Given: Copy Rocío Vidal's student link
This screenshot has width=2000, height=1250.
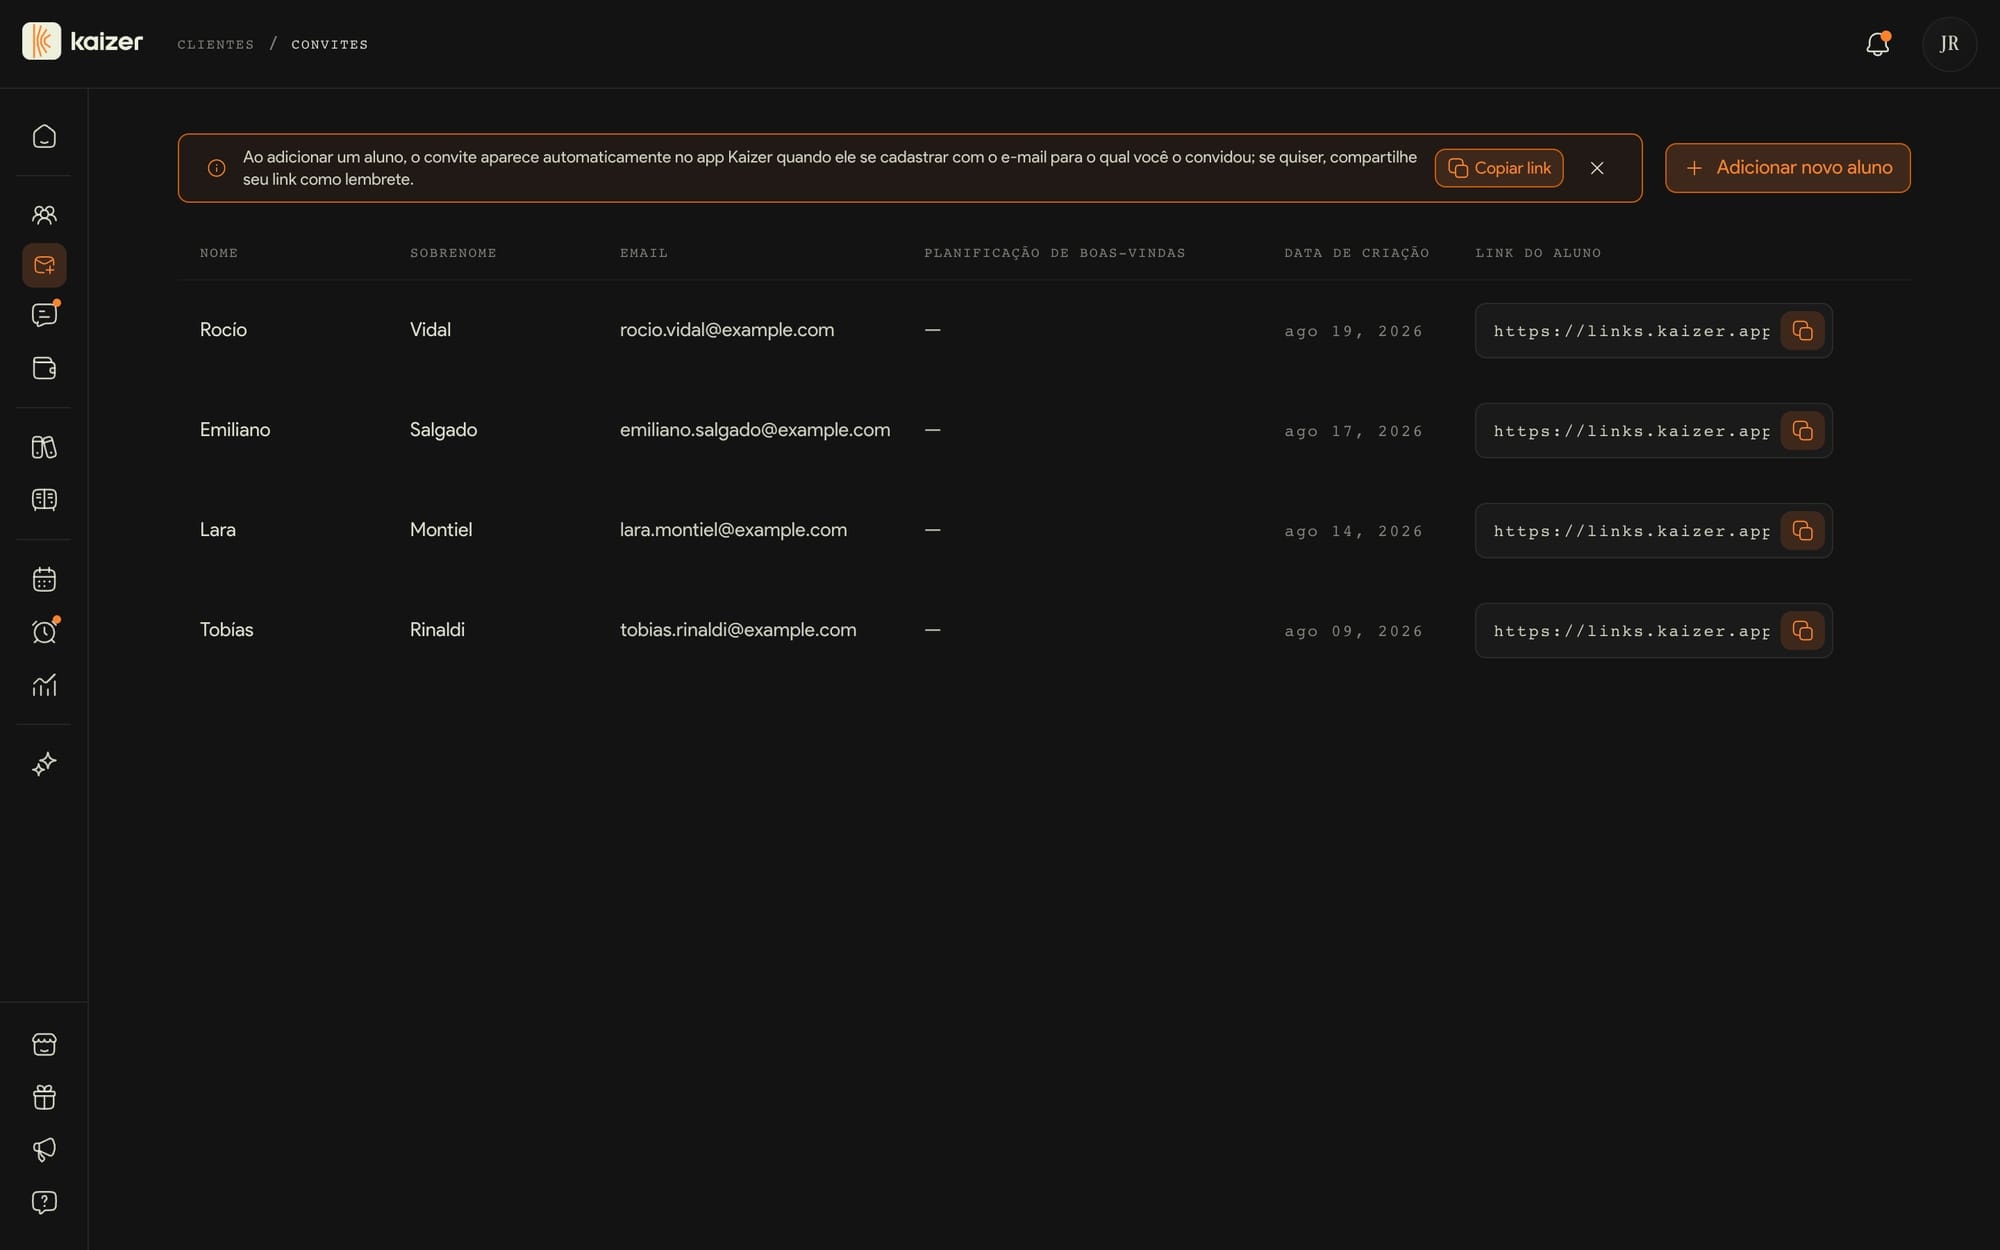Looking at the screenshot, I should (x=1802, y=331).
